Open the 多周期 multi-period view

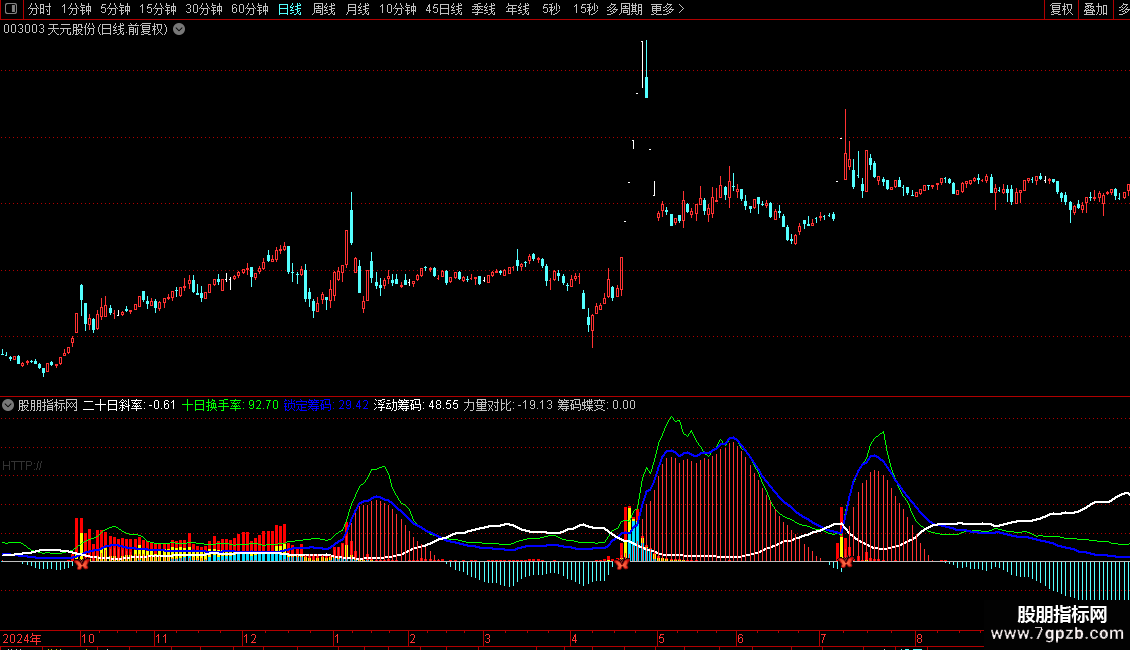click(624, 9)
